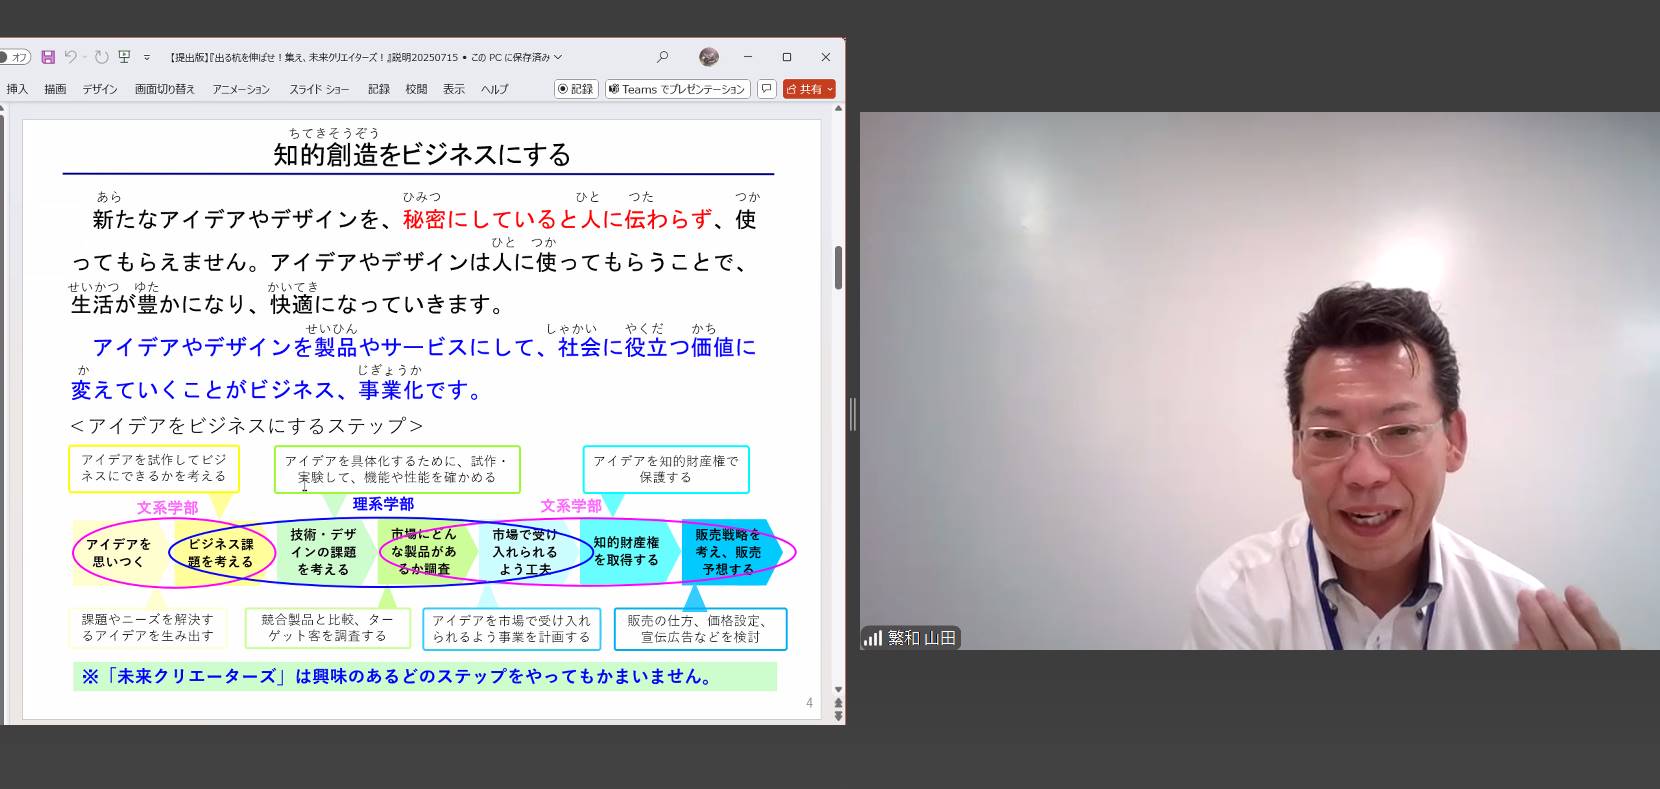The image size is (1660, 789).
Task: Open Customize Quick Access Toolbar dropdown
Action: [x=147, y=57]
